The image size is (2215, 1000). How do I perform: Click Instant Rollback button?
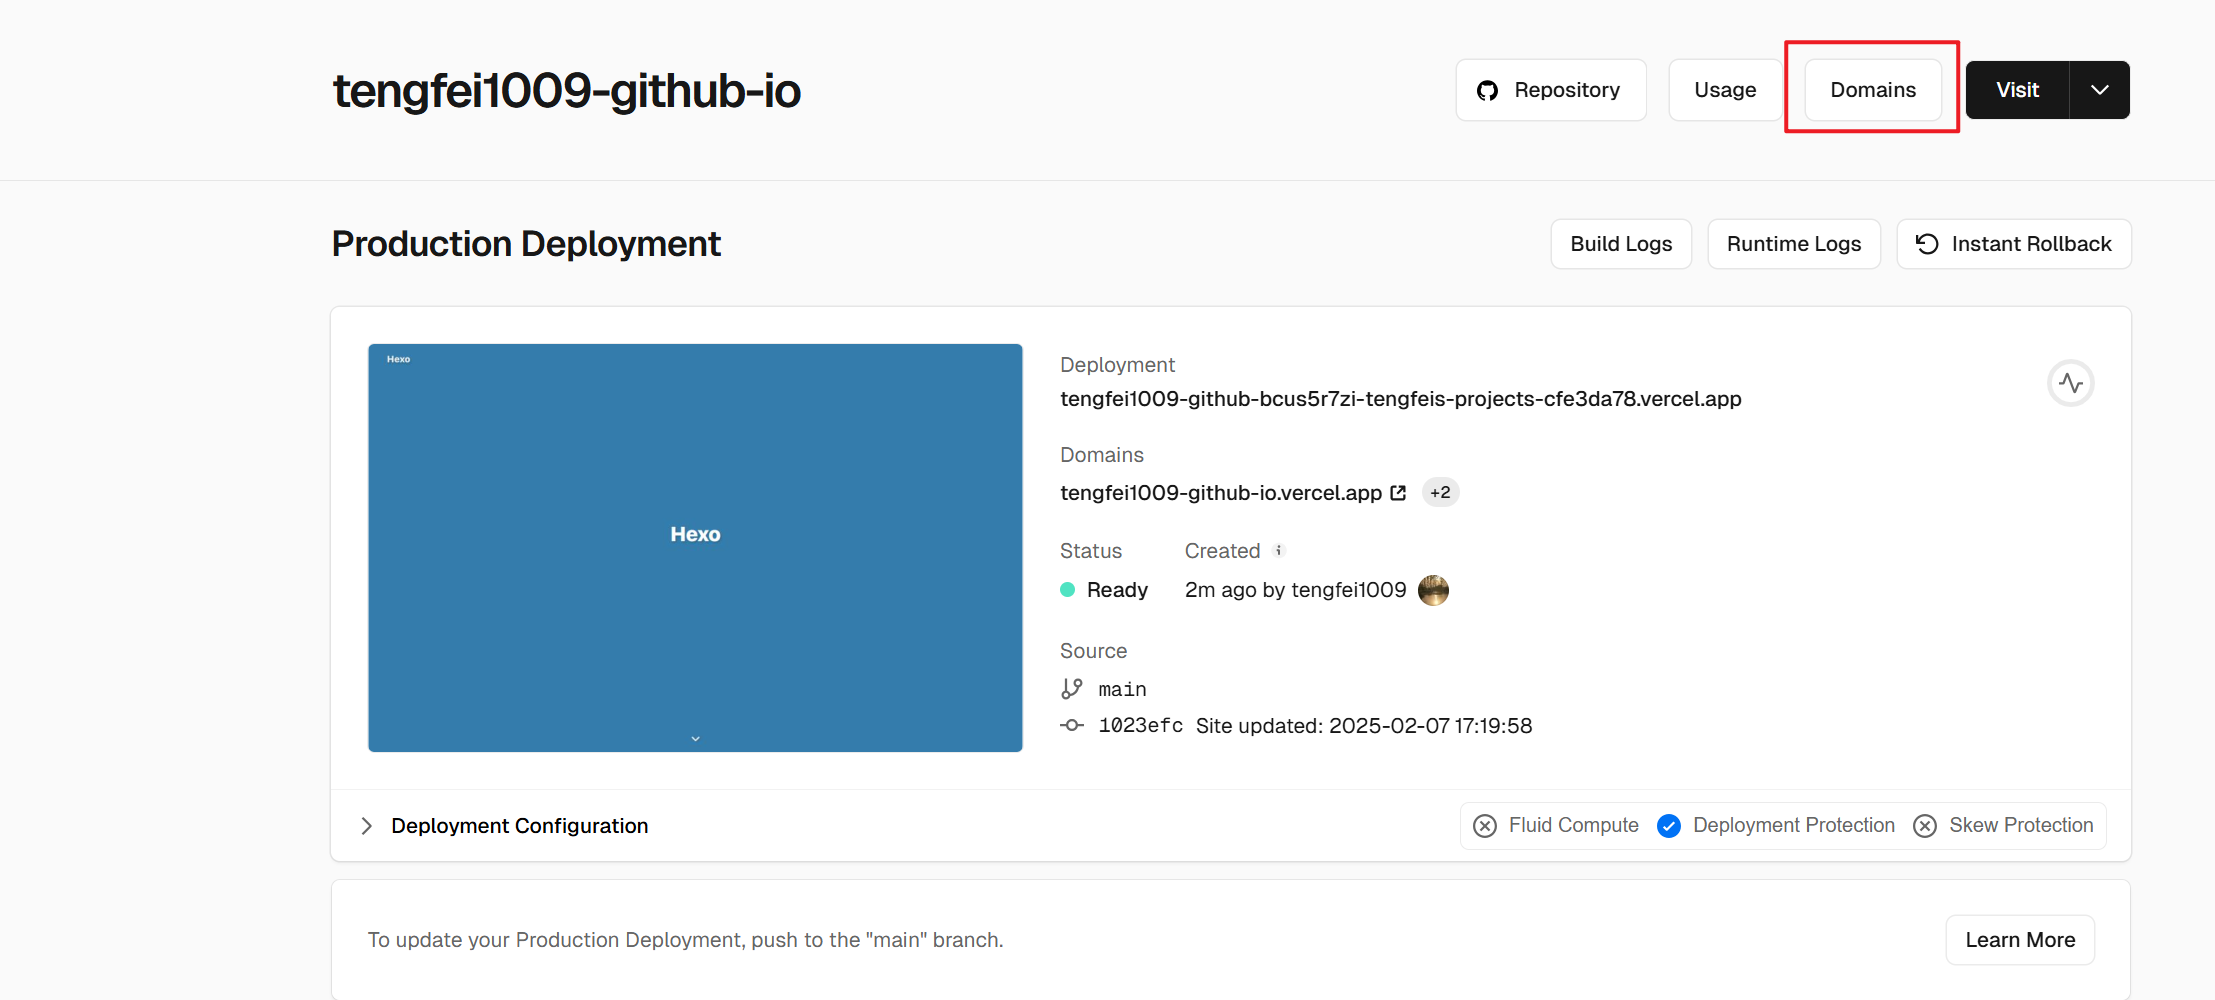[x=2014, y=244]
